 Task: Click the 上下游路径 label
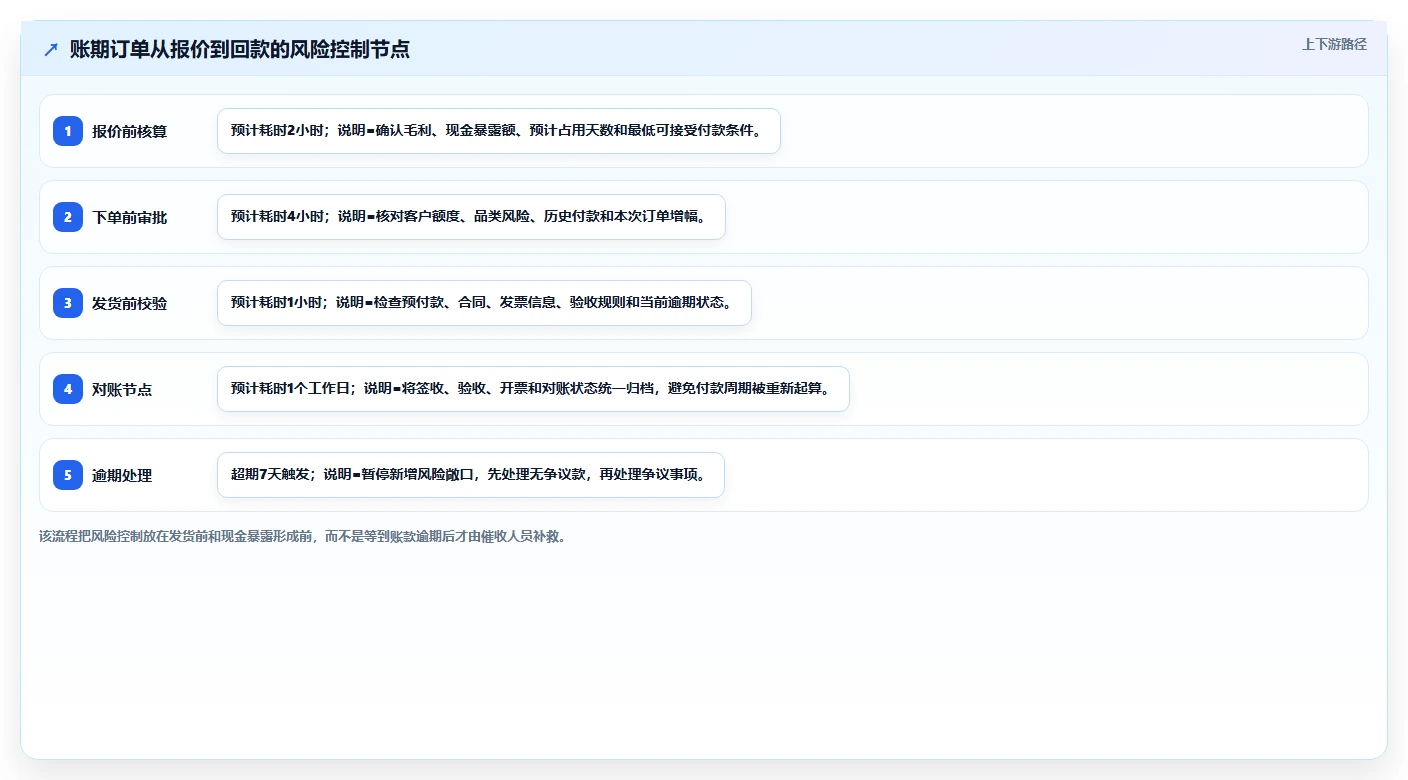coord(1334,44)
